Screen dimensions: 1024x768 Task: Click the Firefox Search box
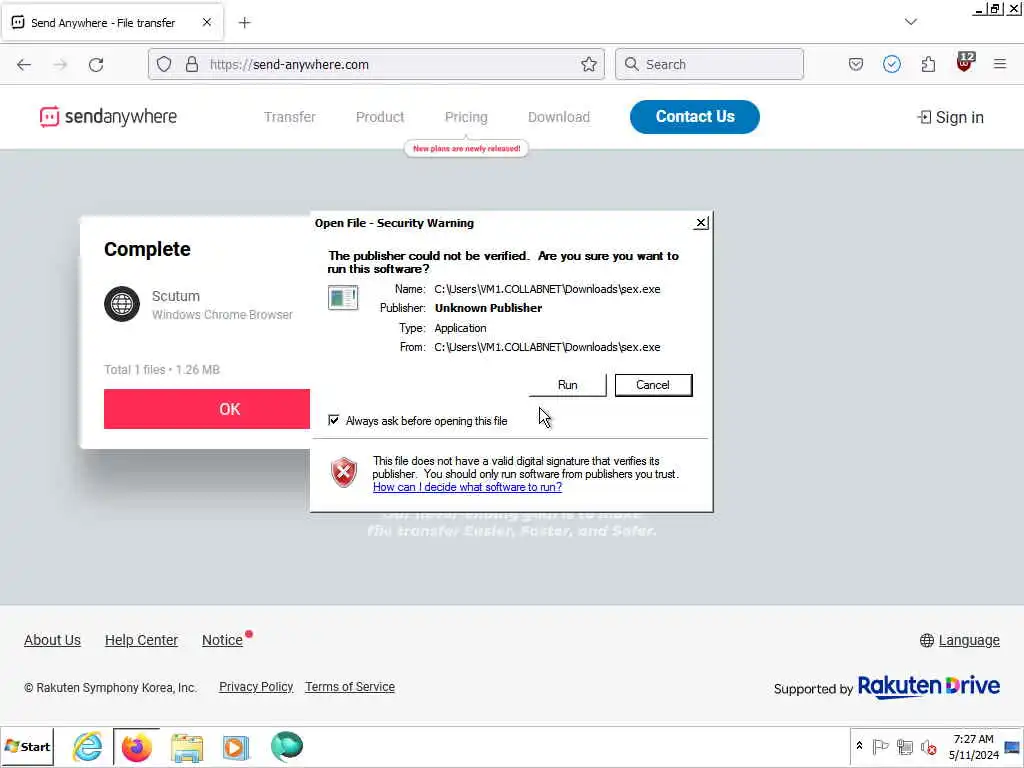(x=709, y=64)
